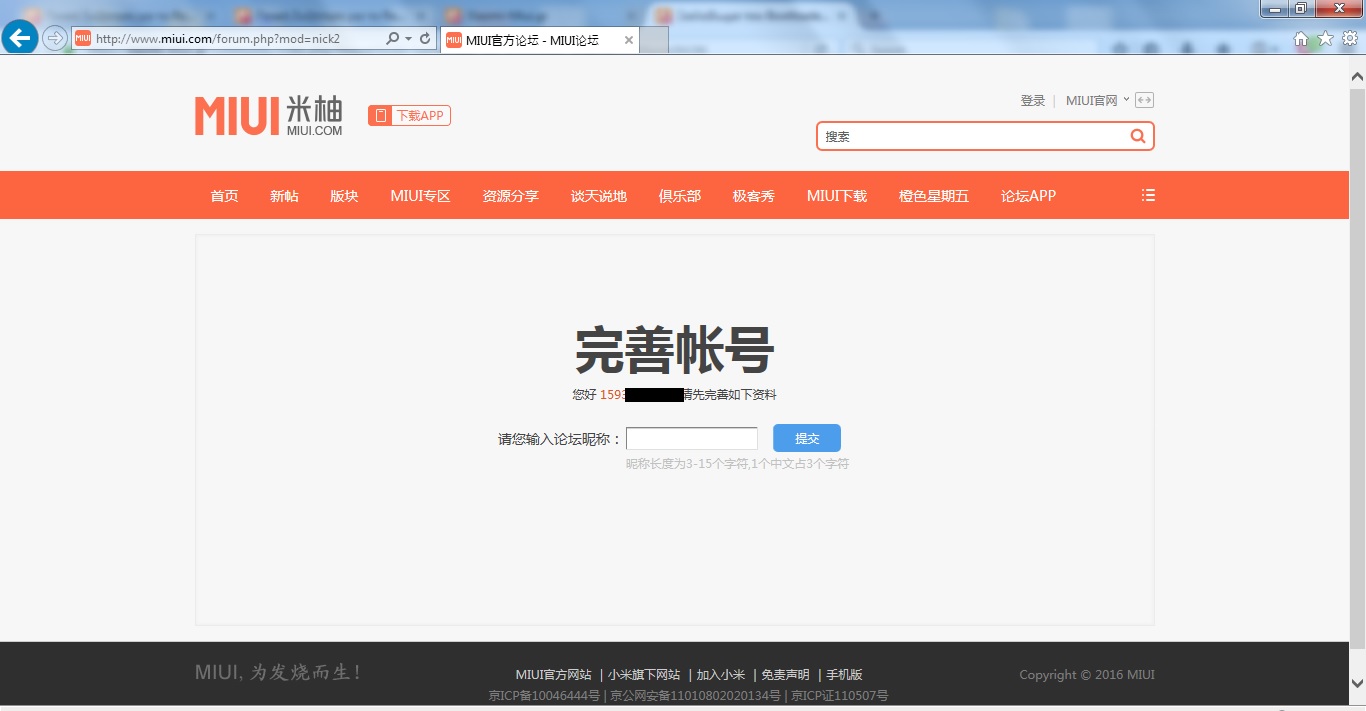
Task: Close the MIUI官方论坛 tab
Action: click(x=629, y=40)
